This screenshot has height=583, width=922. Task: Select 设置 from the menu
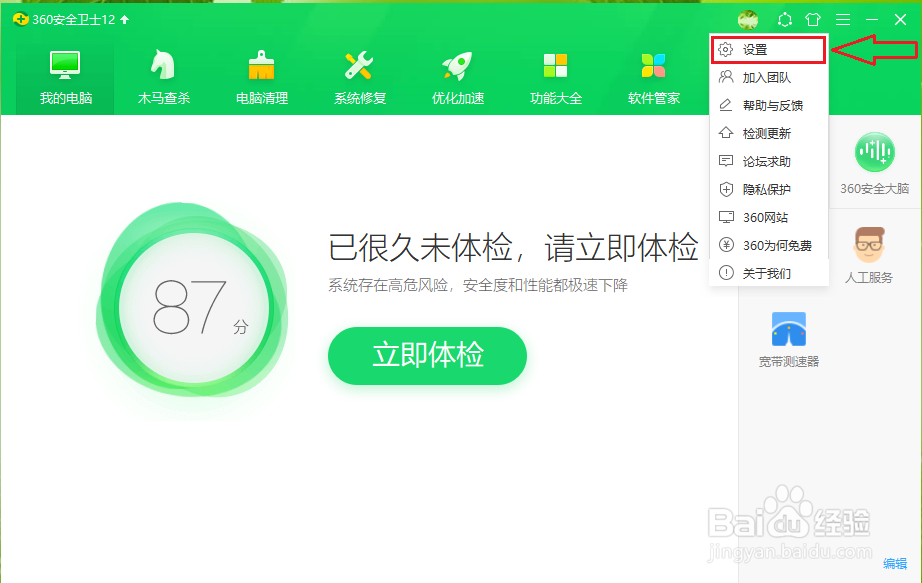click(x=769, y=49)
